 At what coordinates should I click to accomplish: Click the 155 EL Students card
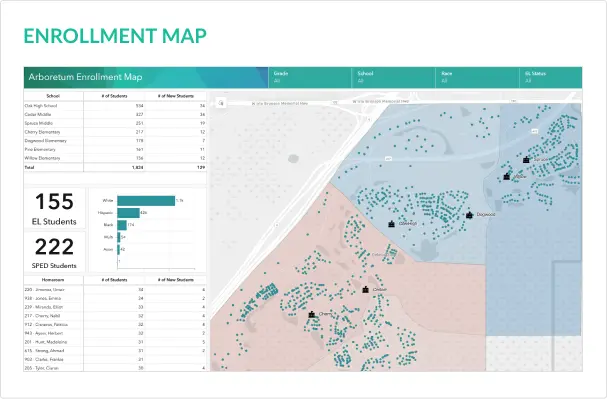54,209
